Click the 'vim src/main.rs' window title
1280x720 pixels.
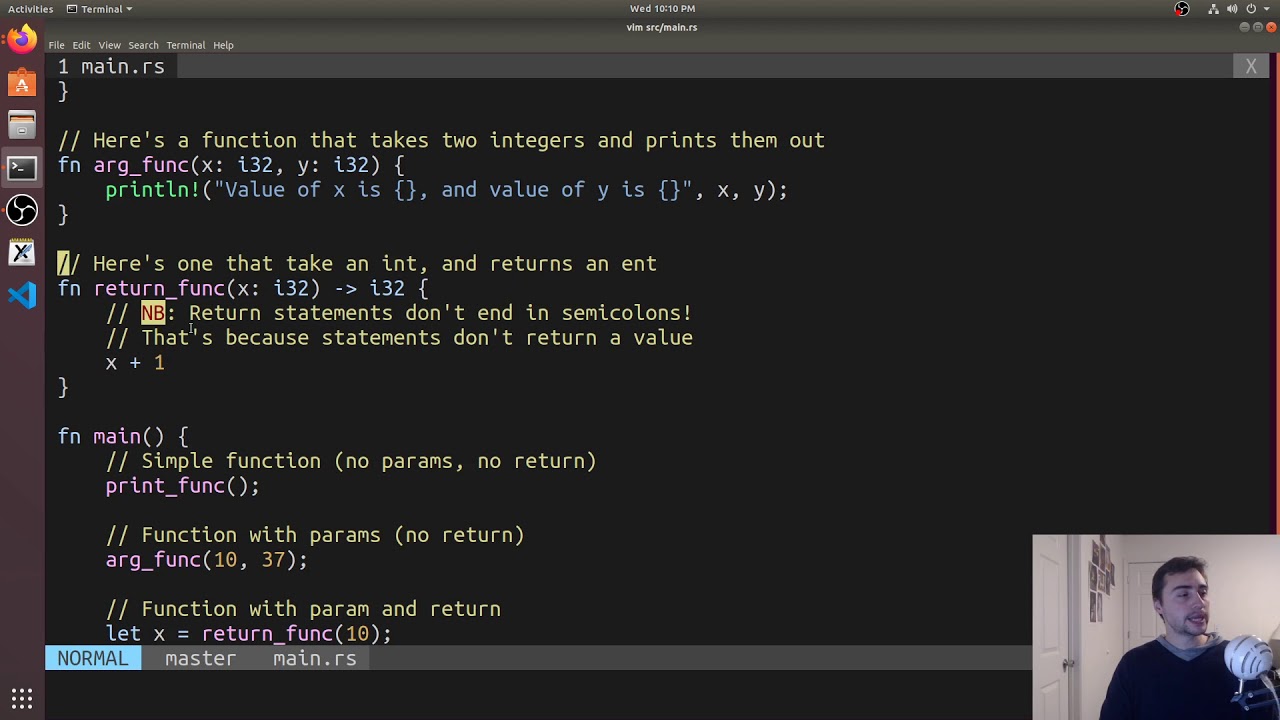point(662,27)
